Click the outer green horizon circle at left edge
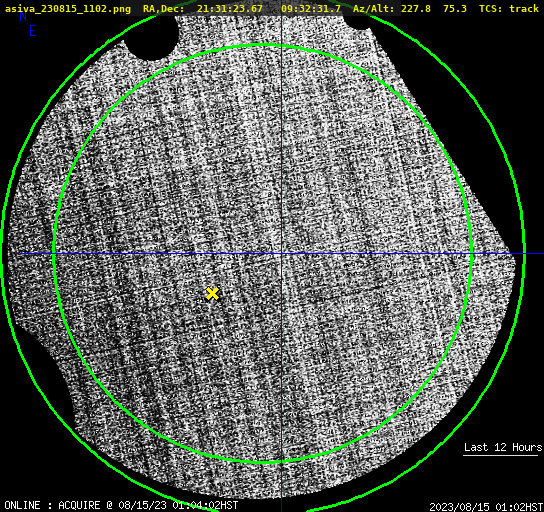This screenshot has height=512, width=544. pyautogui.click(x=3, y=254)
